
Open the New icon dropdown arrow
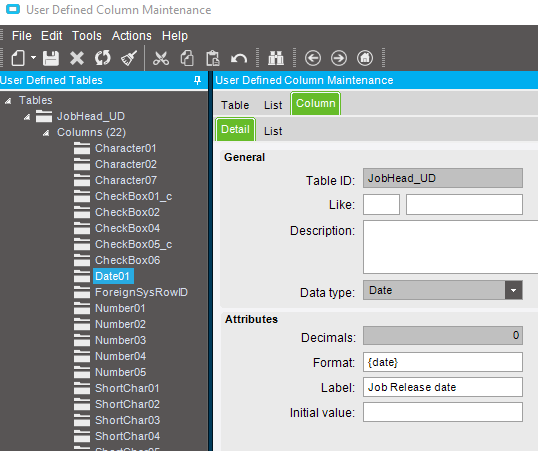pyautogui.click(x=33, y=57)
